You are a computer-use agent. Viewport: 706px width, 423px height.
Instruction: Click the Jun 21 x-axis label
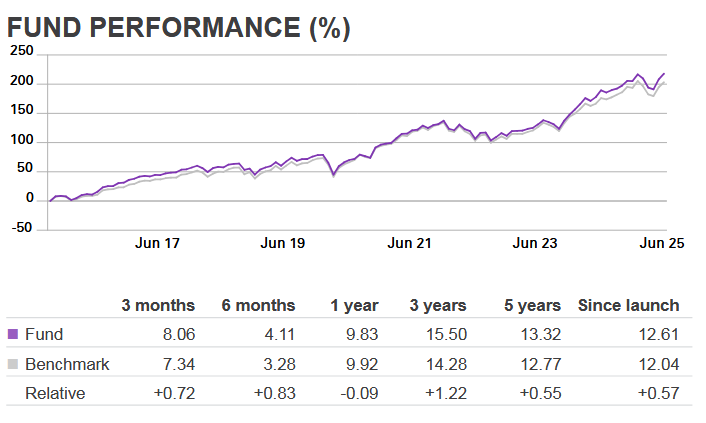point(410,243)
